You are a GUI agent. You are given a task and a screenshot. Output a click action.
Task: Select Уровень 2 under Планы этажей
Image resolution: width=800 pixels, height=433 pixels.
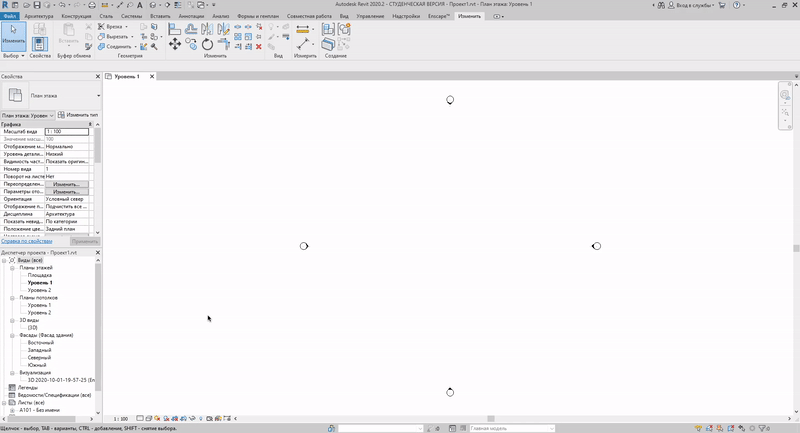coord(39,290)
